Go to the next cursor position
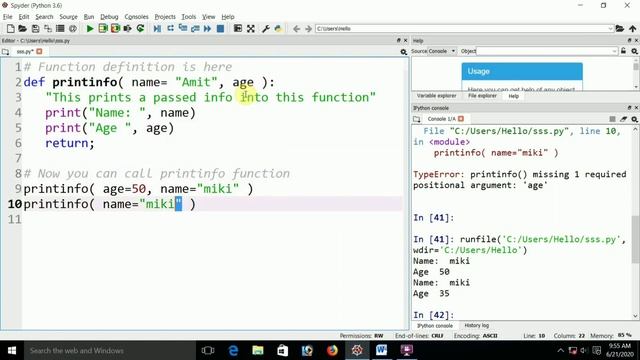 (x=309, y=29)
